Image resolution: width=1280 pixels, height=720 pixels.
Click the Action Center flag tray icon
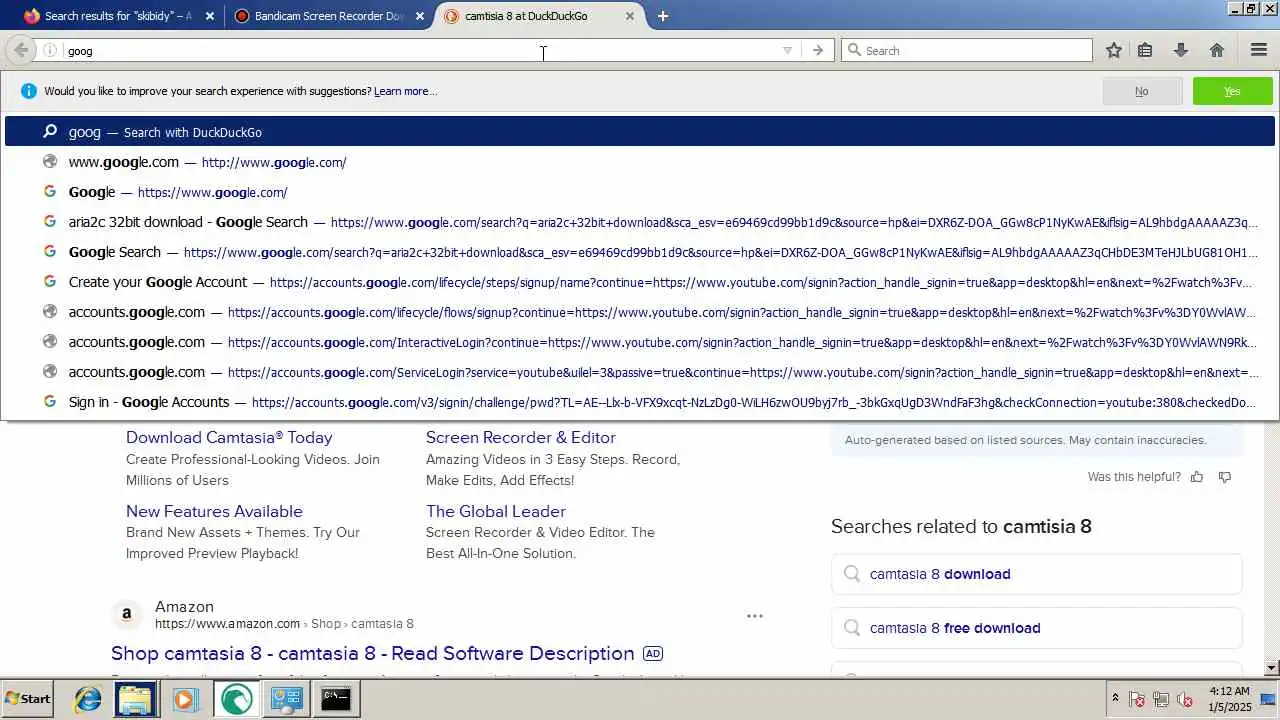[x=1137, y=699]
